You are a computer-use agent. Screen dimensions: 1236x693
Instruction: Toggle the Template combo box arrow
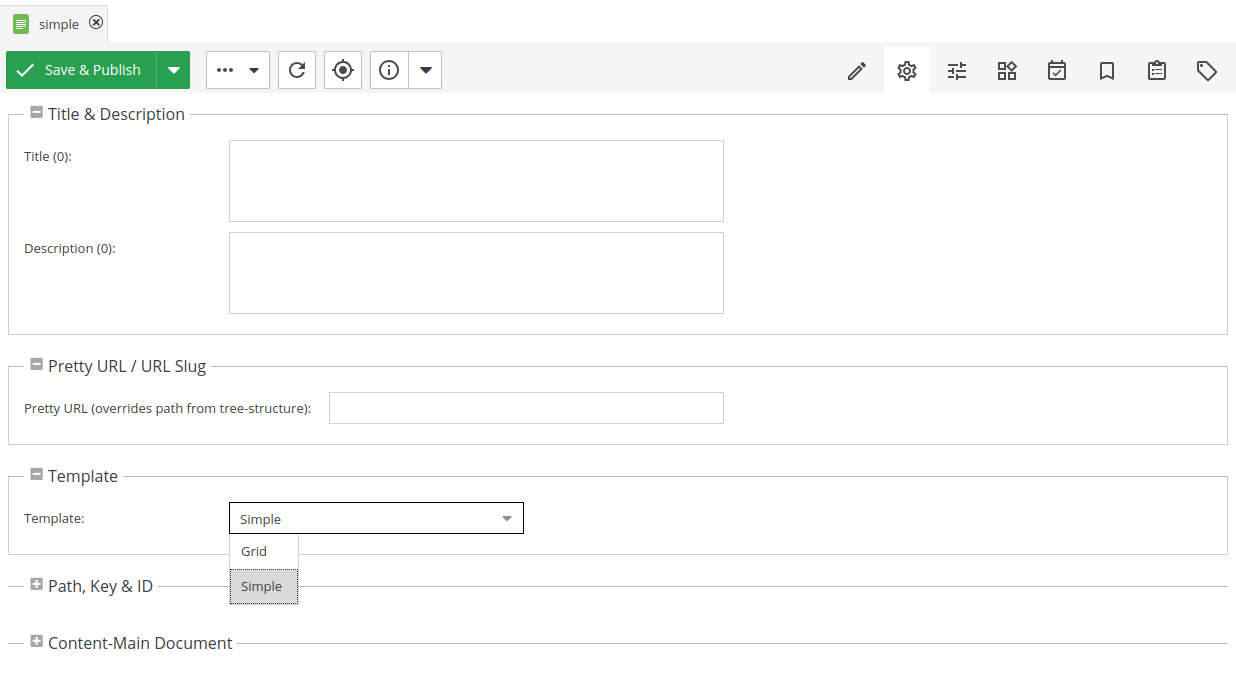click(507, 519)
